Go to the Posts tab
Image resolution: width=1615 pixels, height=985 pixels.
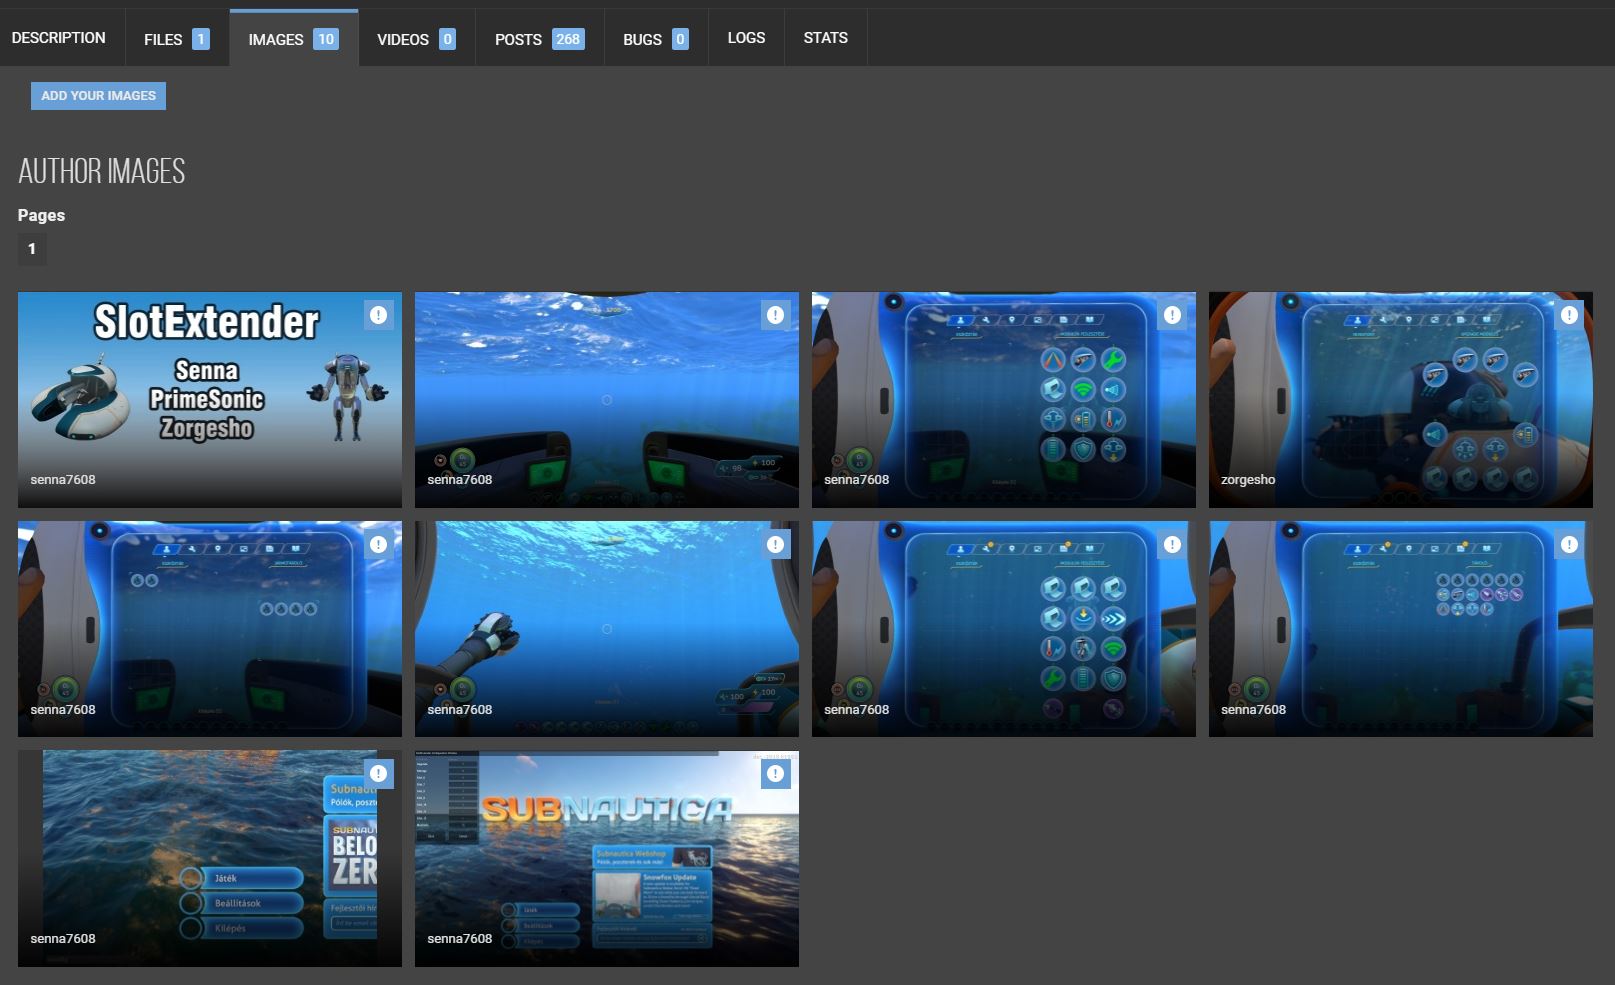coord(540,38)
